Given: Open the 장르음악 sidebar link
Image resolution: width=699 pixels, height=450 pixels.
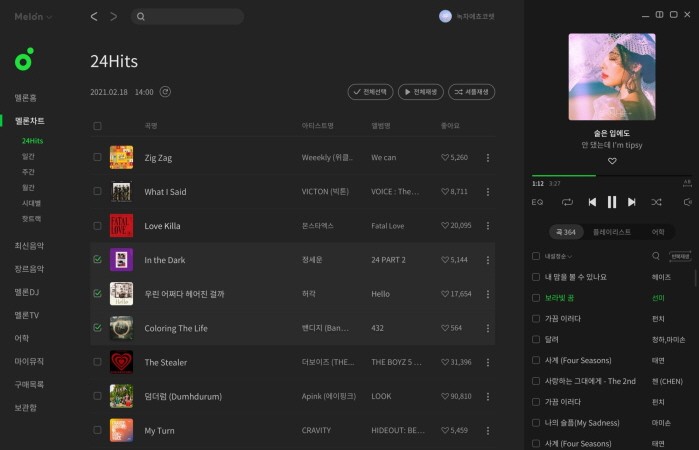Looking at the screenshot, I should click(x=29, y=269).
